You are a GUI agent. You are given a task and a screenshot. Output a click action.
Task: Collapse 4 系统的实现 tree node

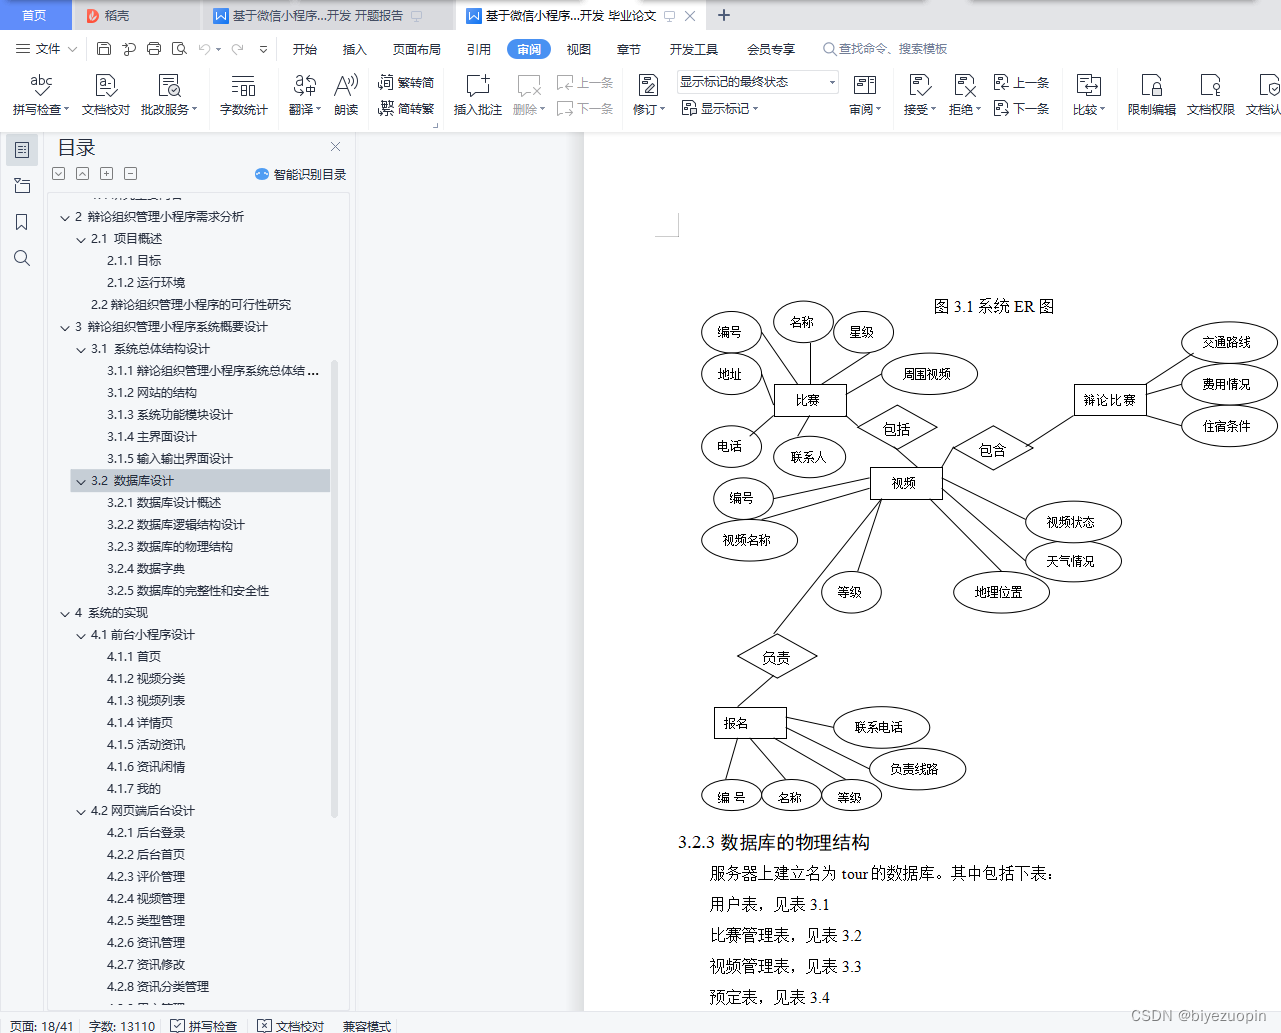click(65, 613)
